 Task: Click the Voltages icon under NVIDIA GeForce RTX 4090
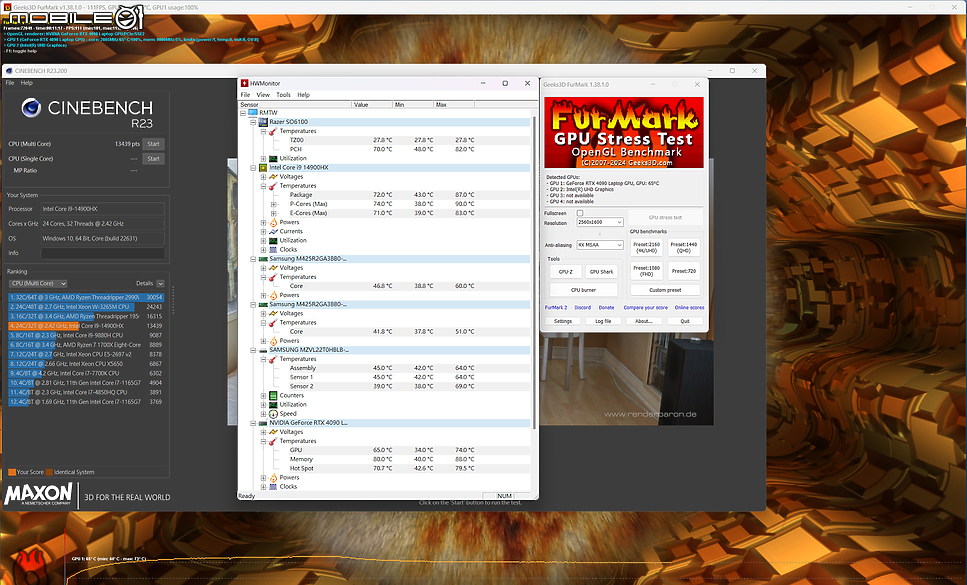coord(273,432)
